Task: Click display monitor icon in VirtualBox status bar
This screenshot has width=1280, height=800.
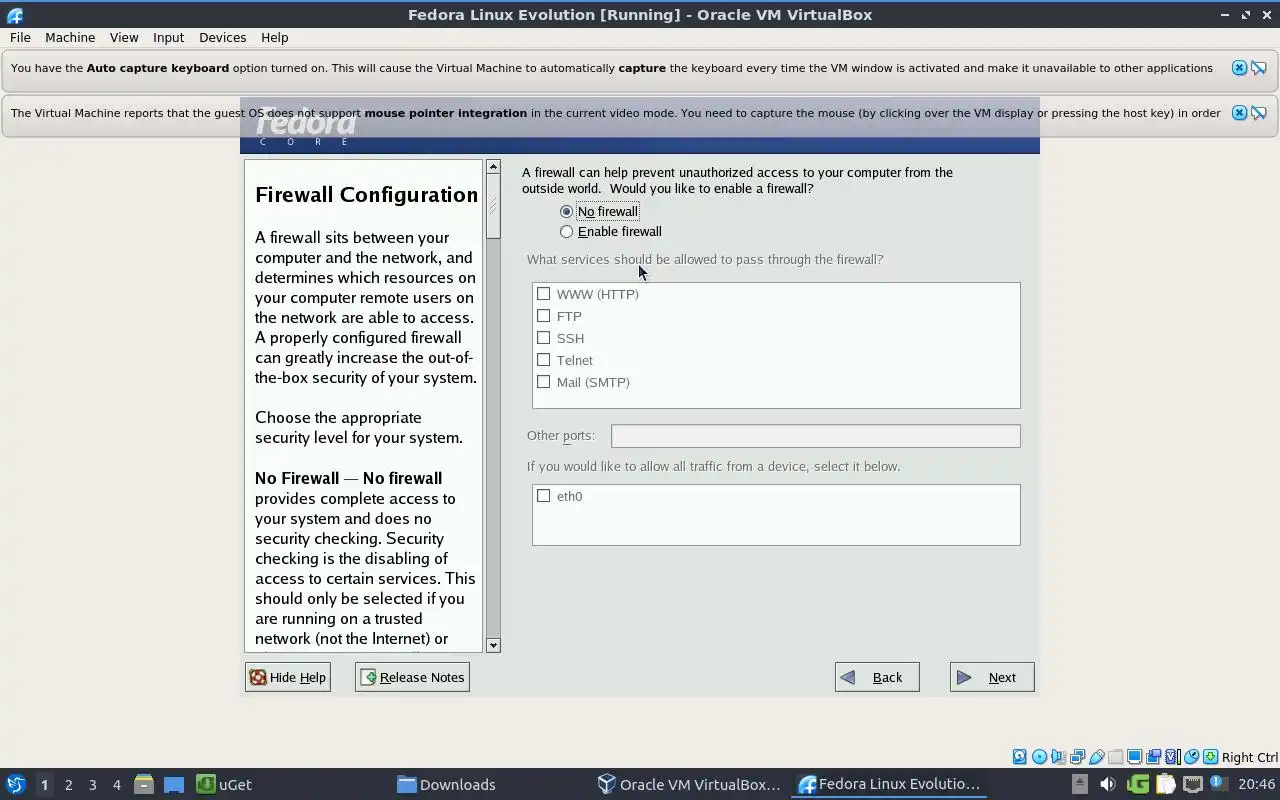Action: [x=1134, y=757]
